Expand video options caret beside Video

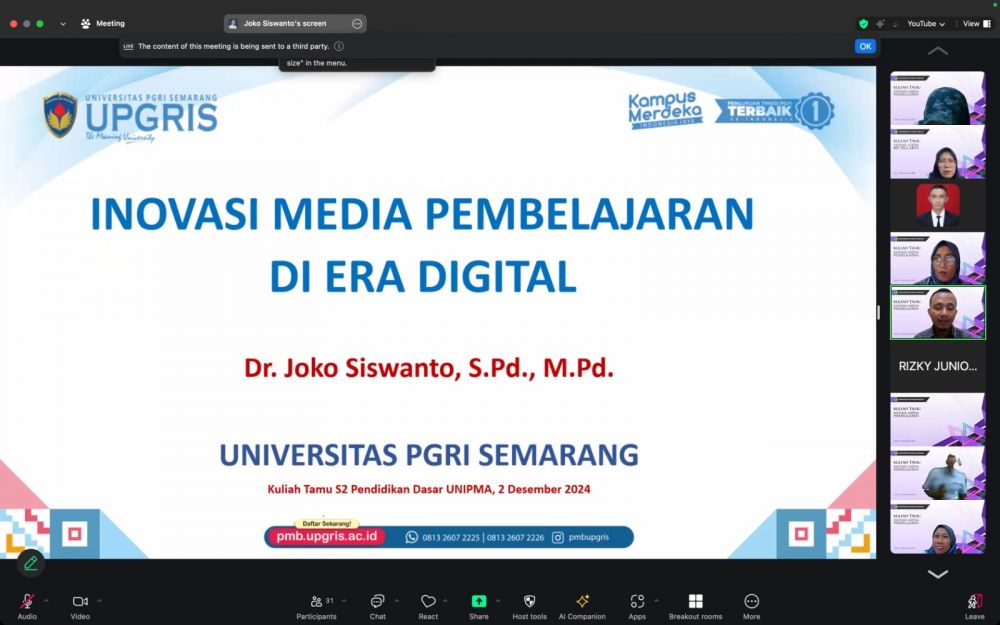[99, 601]
